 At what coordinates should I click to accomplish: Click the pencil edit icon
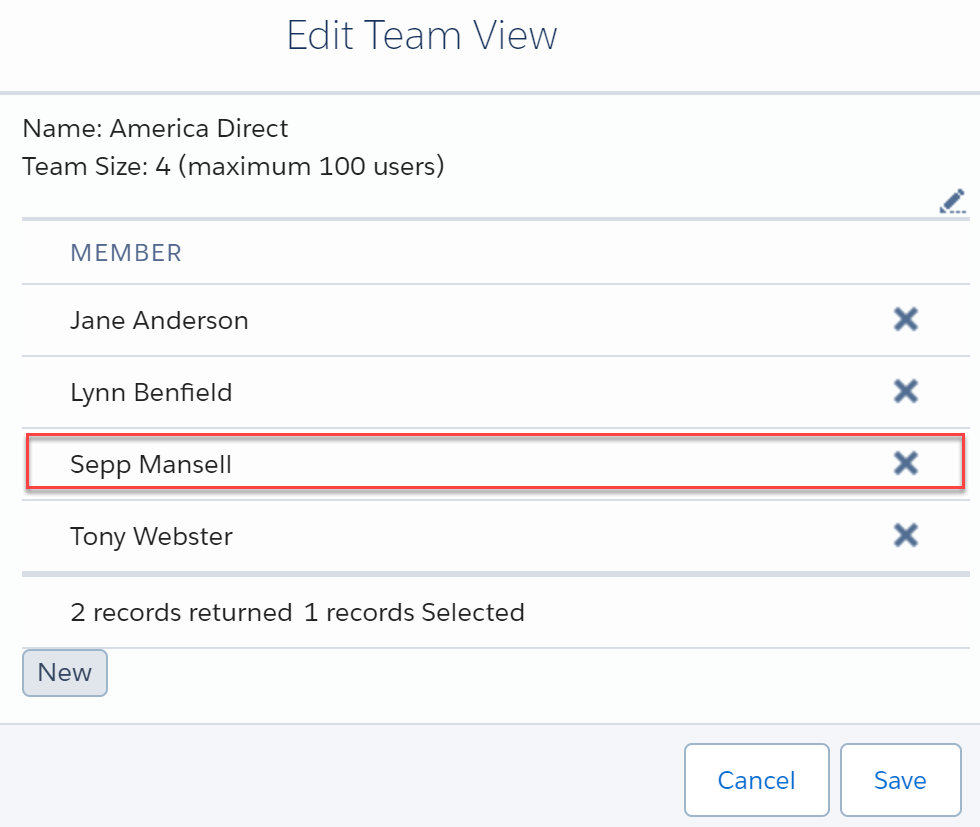(952, 201)
